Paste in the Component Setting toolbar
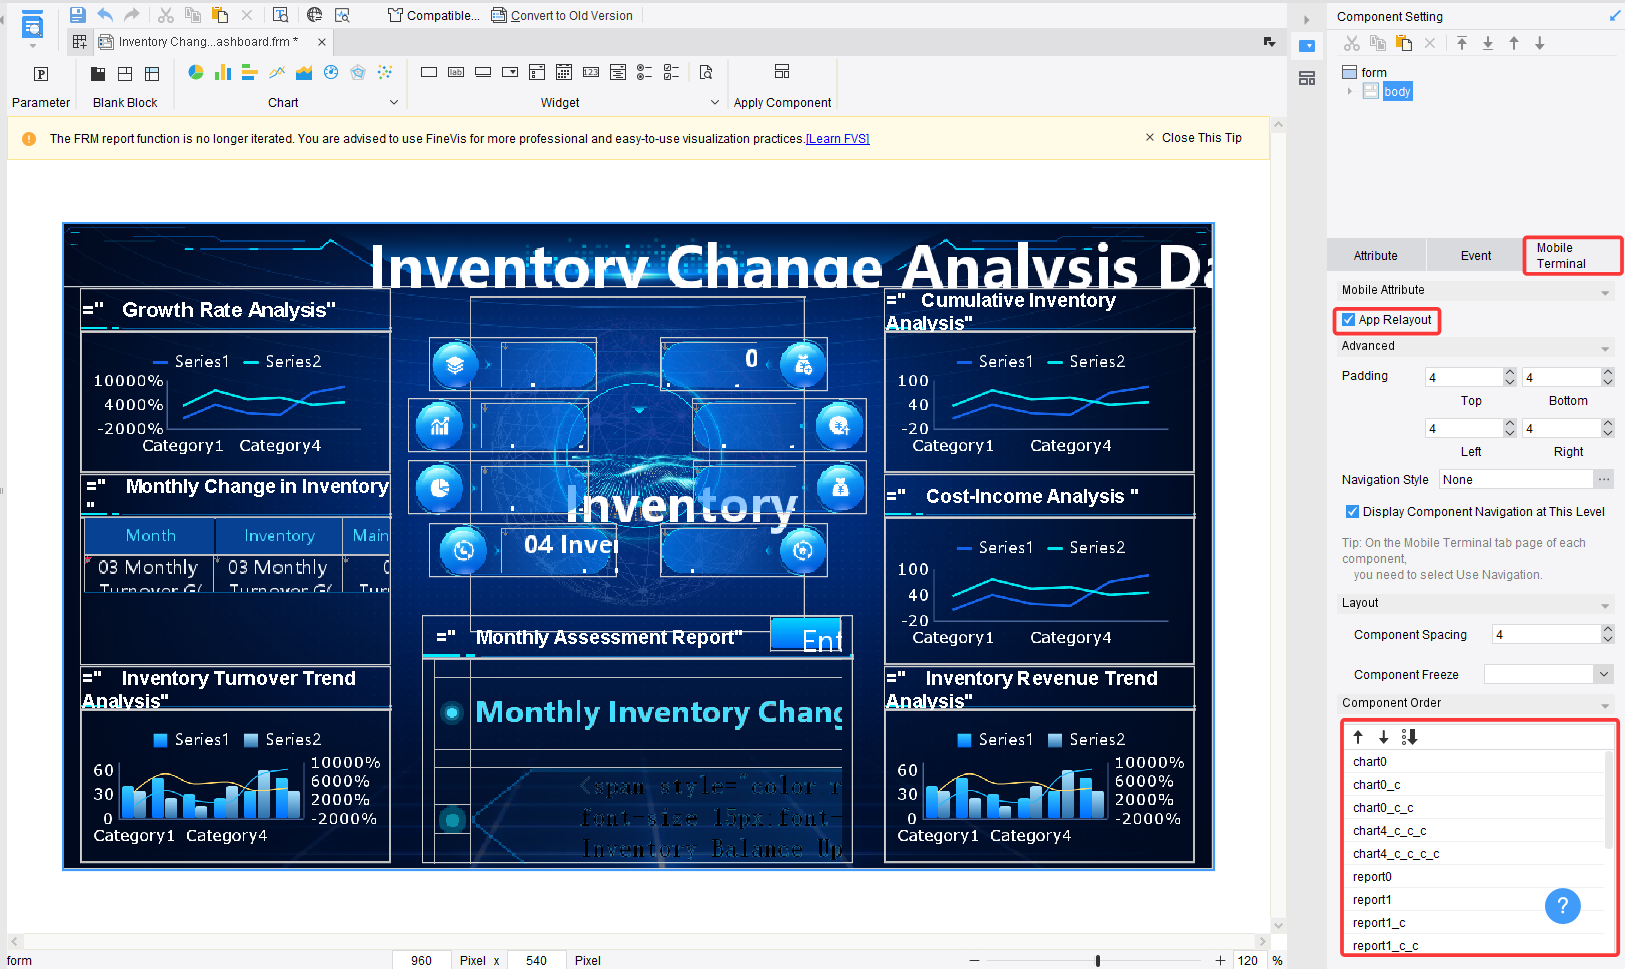The height and width of the screenshot is (969, 1625). pos(1404,43)
